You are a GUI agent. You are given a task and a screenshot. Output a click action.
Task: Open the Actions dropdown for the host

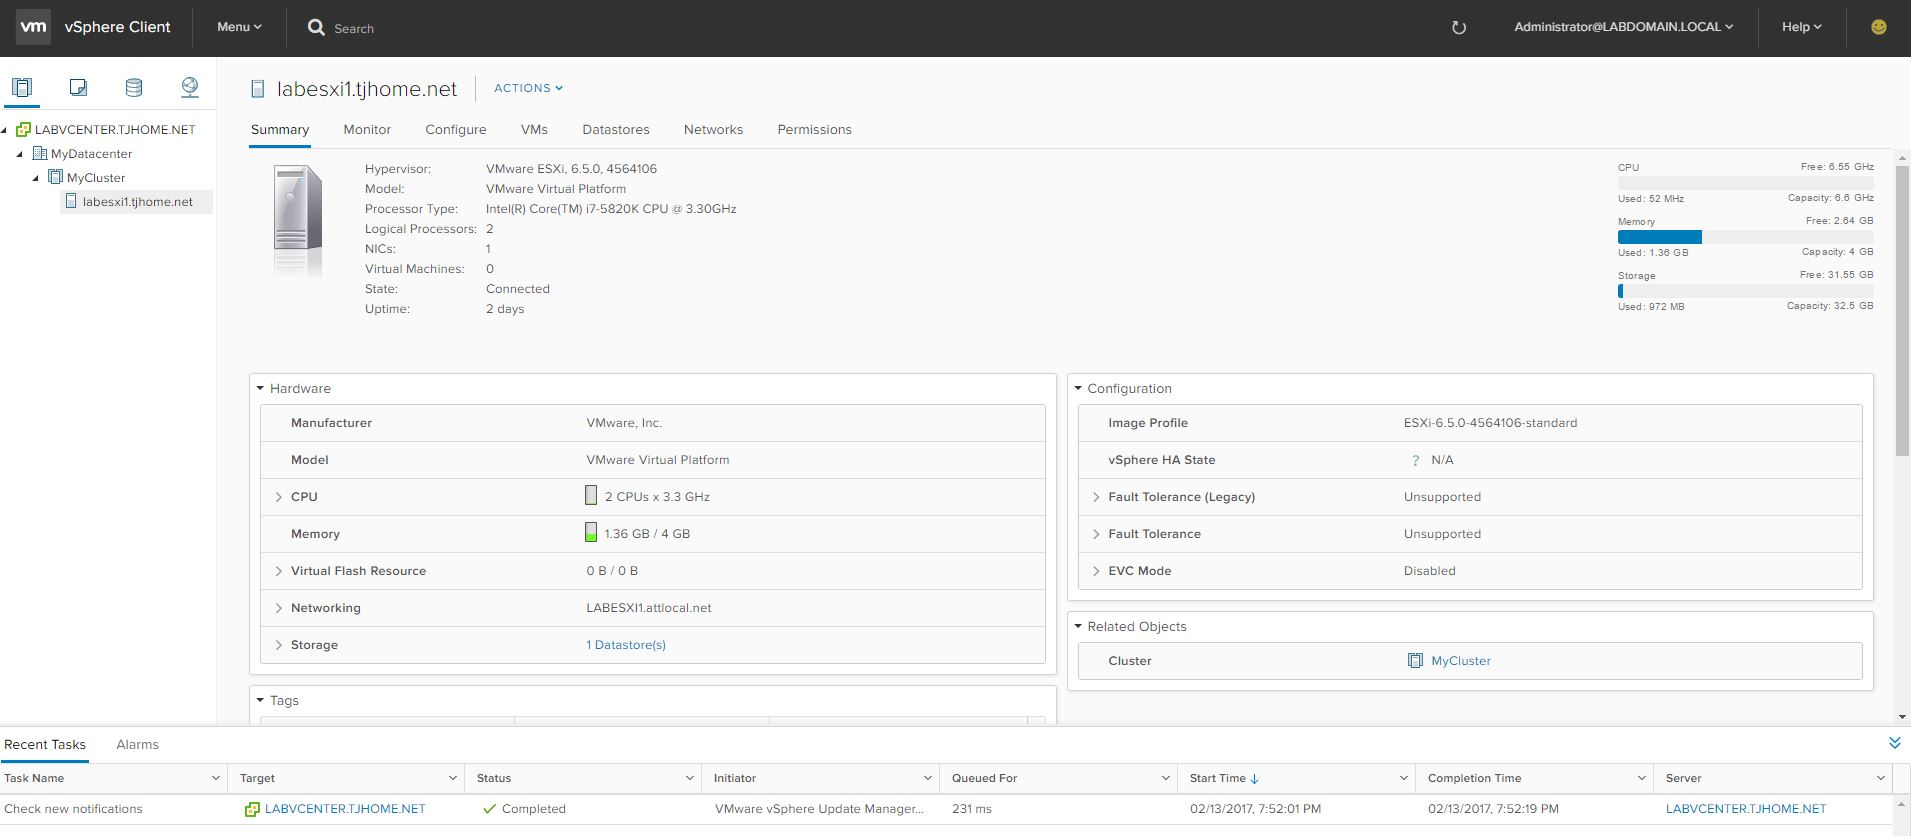528,88
